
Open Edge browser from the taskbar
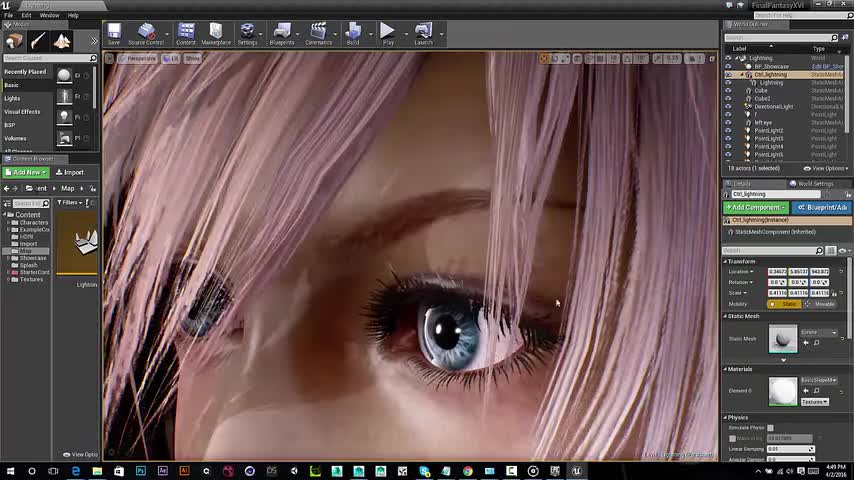coord(75,471)
